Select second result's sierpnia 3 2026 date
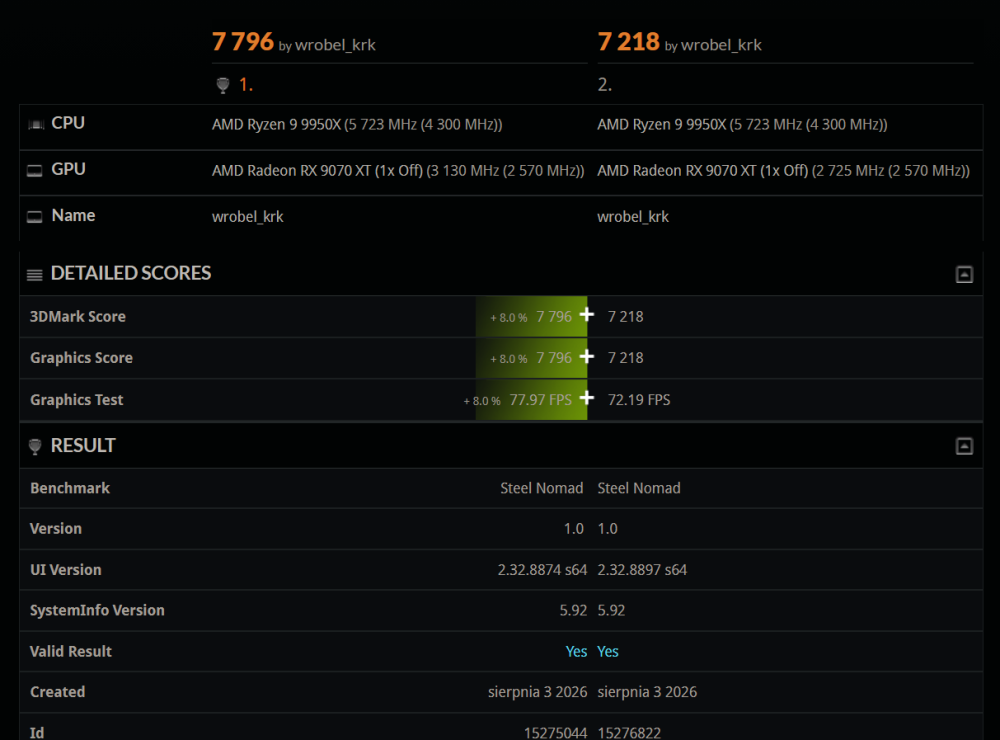This screenshot has width=1000, height=740. coord(647,692)
